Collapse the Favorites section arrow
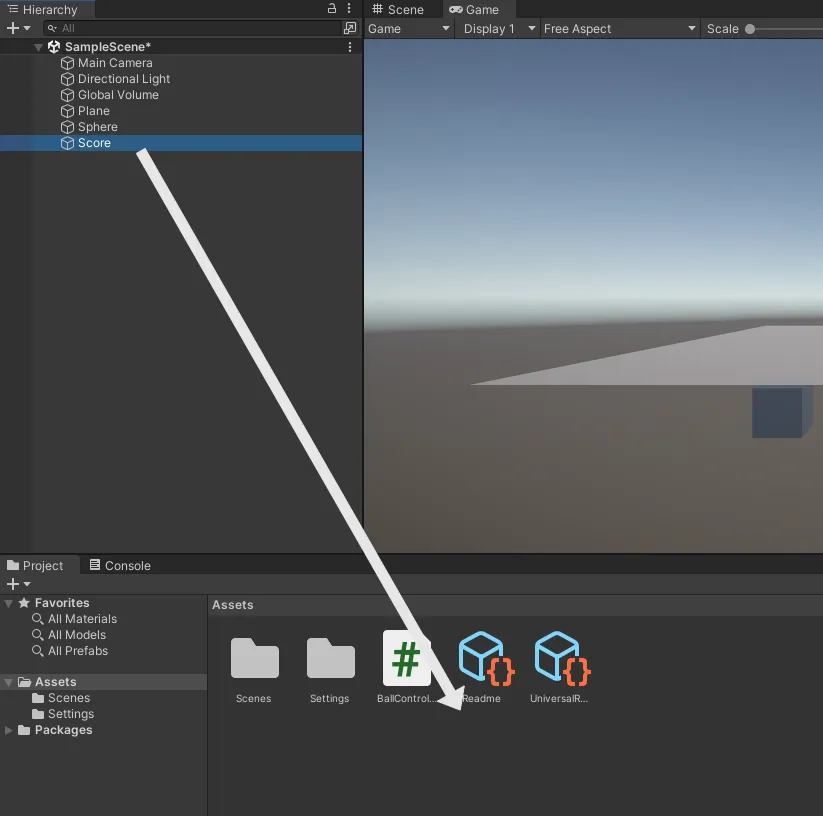This screenshot has width=823, height=817. [x=9, y=603]
